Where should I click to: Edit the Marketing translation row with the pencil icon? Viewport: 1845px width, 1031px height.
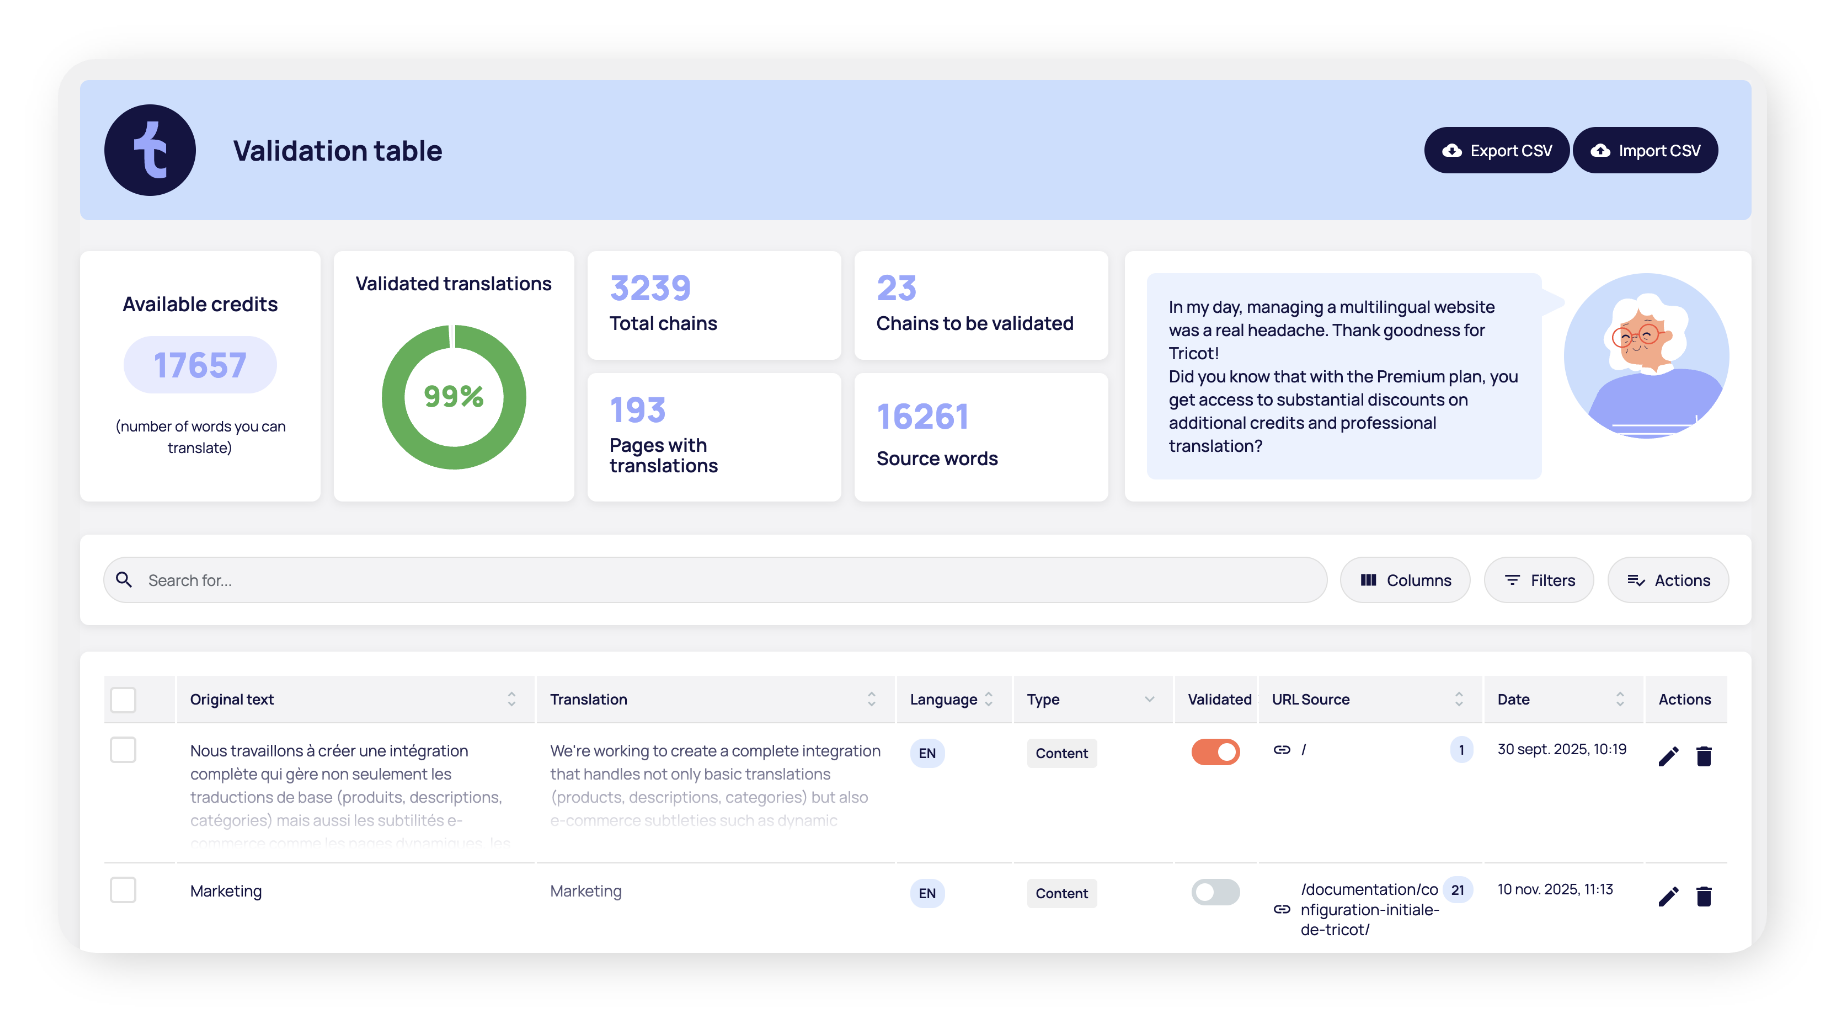1667,896
